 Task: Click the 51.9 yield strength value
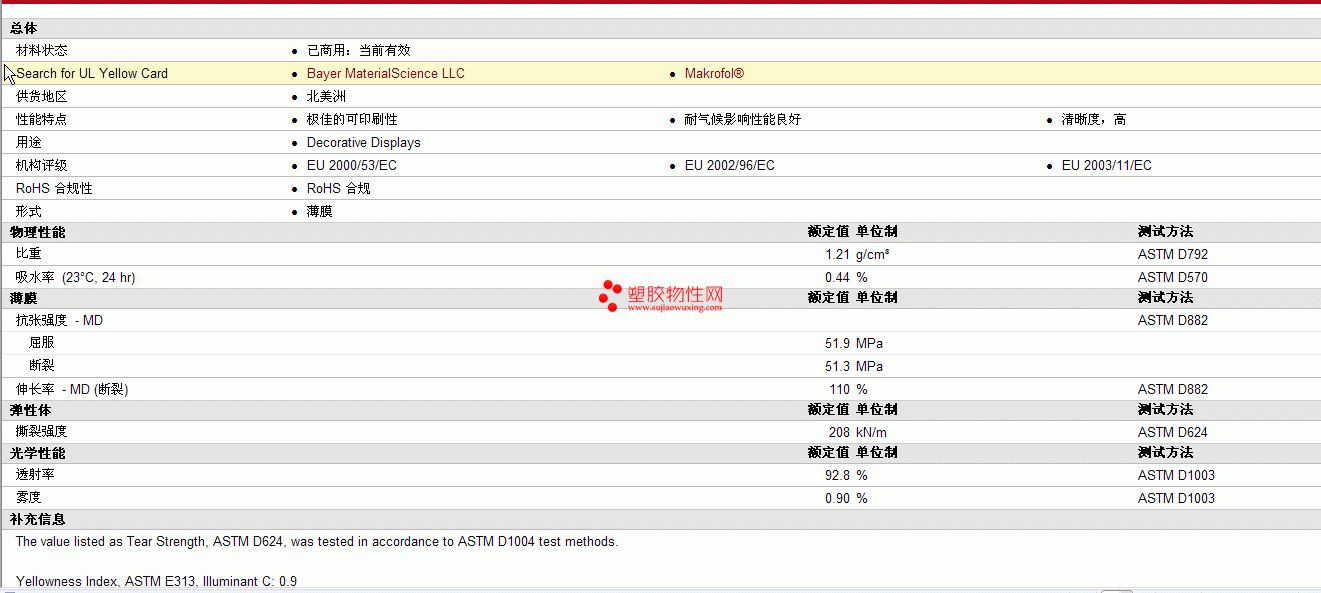point(837,344)
